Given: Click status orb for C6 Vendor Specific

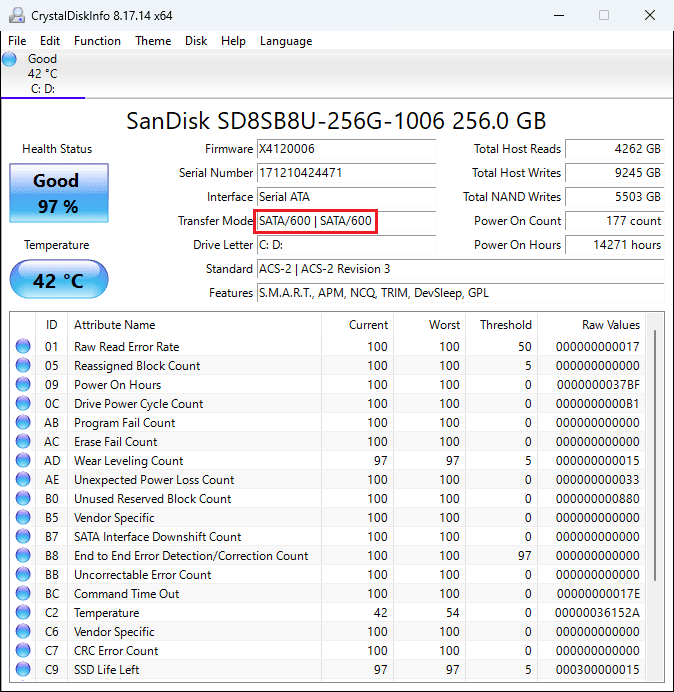Looking at the screenshot, I should pos(23,631).
